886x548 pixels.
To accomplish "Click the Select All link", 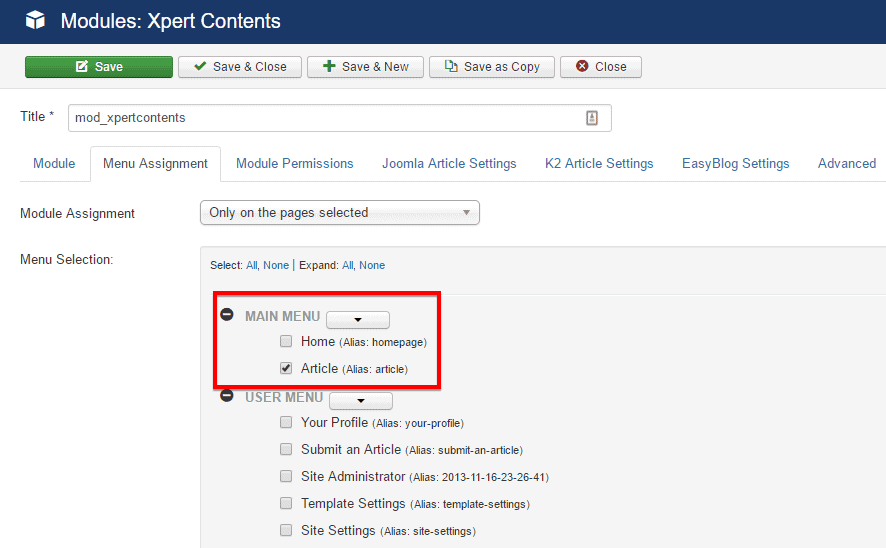I will (x=251, y=266).
